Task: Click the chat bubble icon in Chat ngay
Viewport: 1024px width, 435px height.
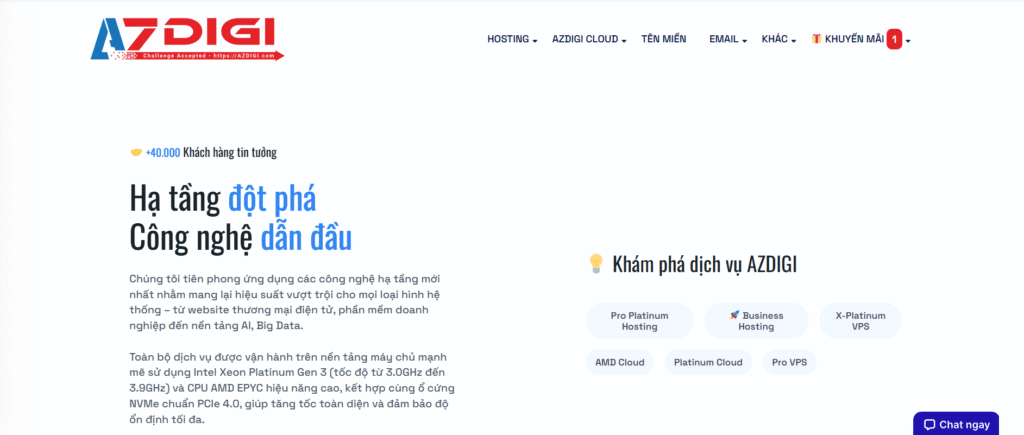Action: 929,424
